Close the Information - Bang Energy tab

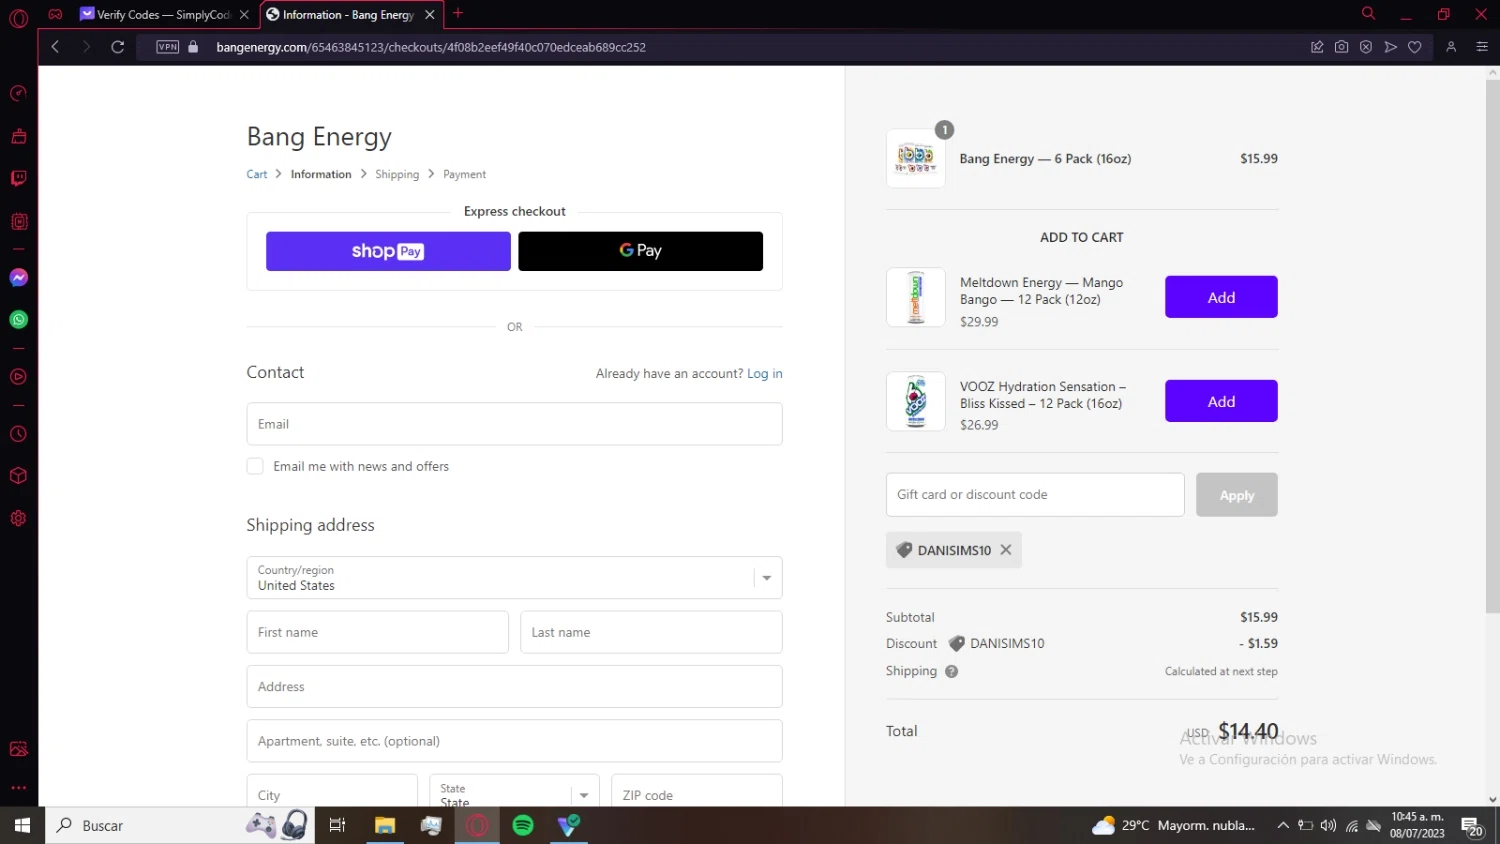tap(430, 14)
